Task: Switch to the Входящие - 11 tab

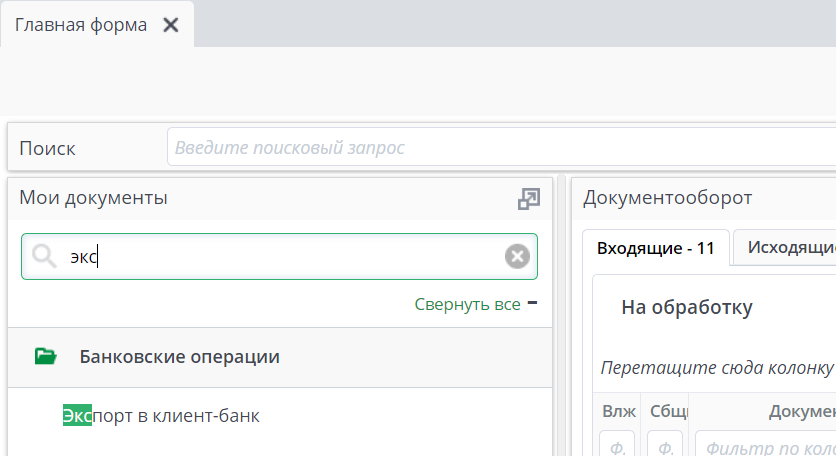Action: (655, 248)
